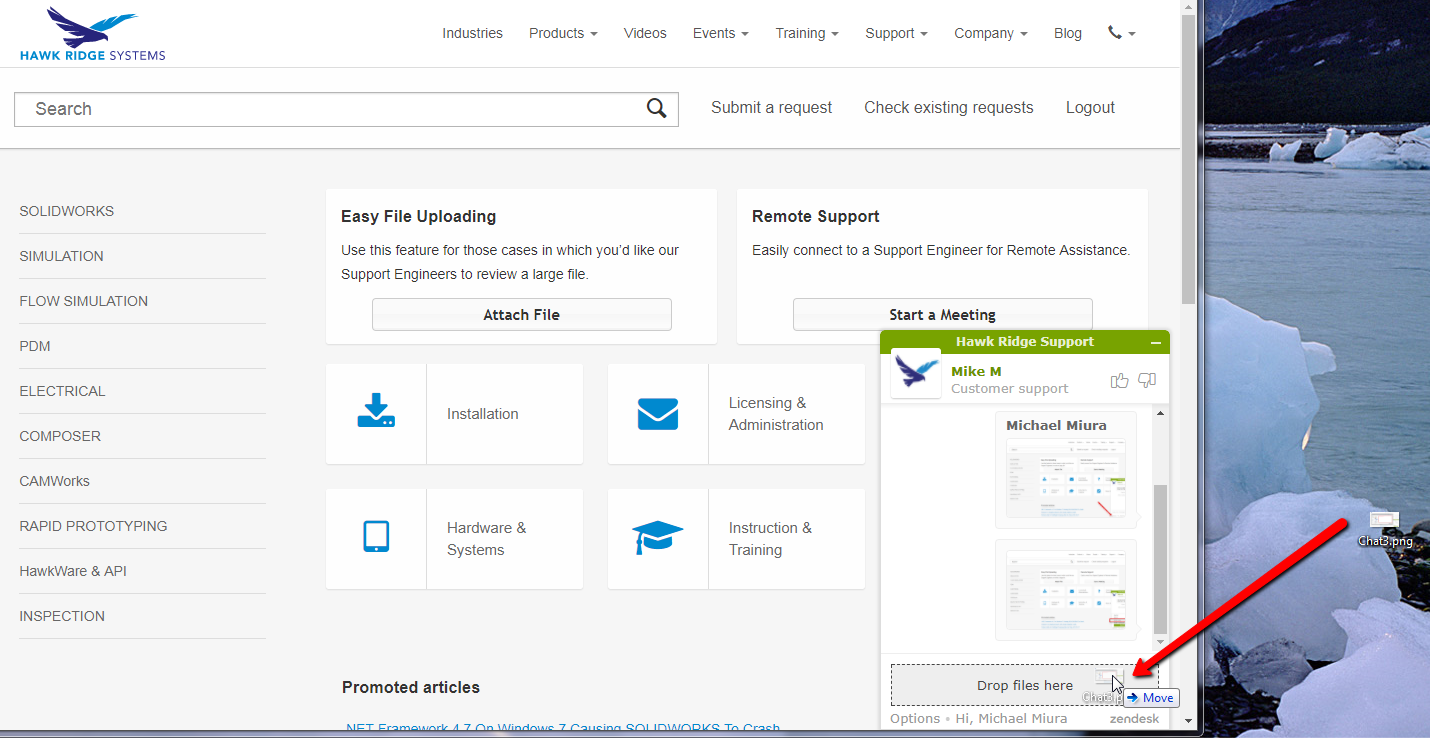
Task: Click the Attach File button
Action: (521, 314)
